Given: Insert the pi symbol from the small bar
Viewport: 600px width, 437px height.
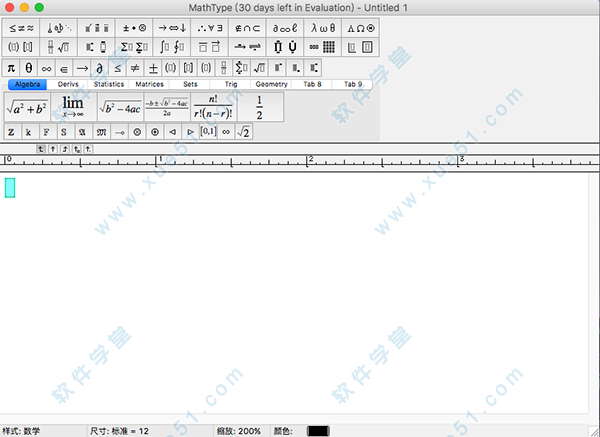Looking at the screenshot, I should click(11, 68).
